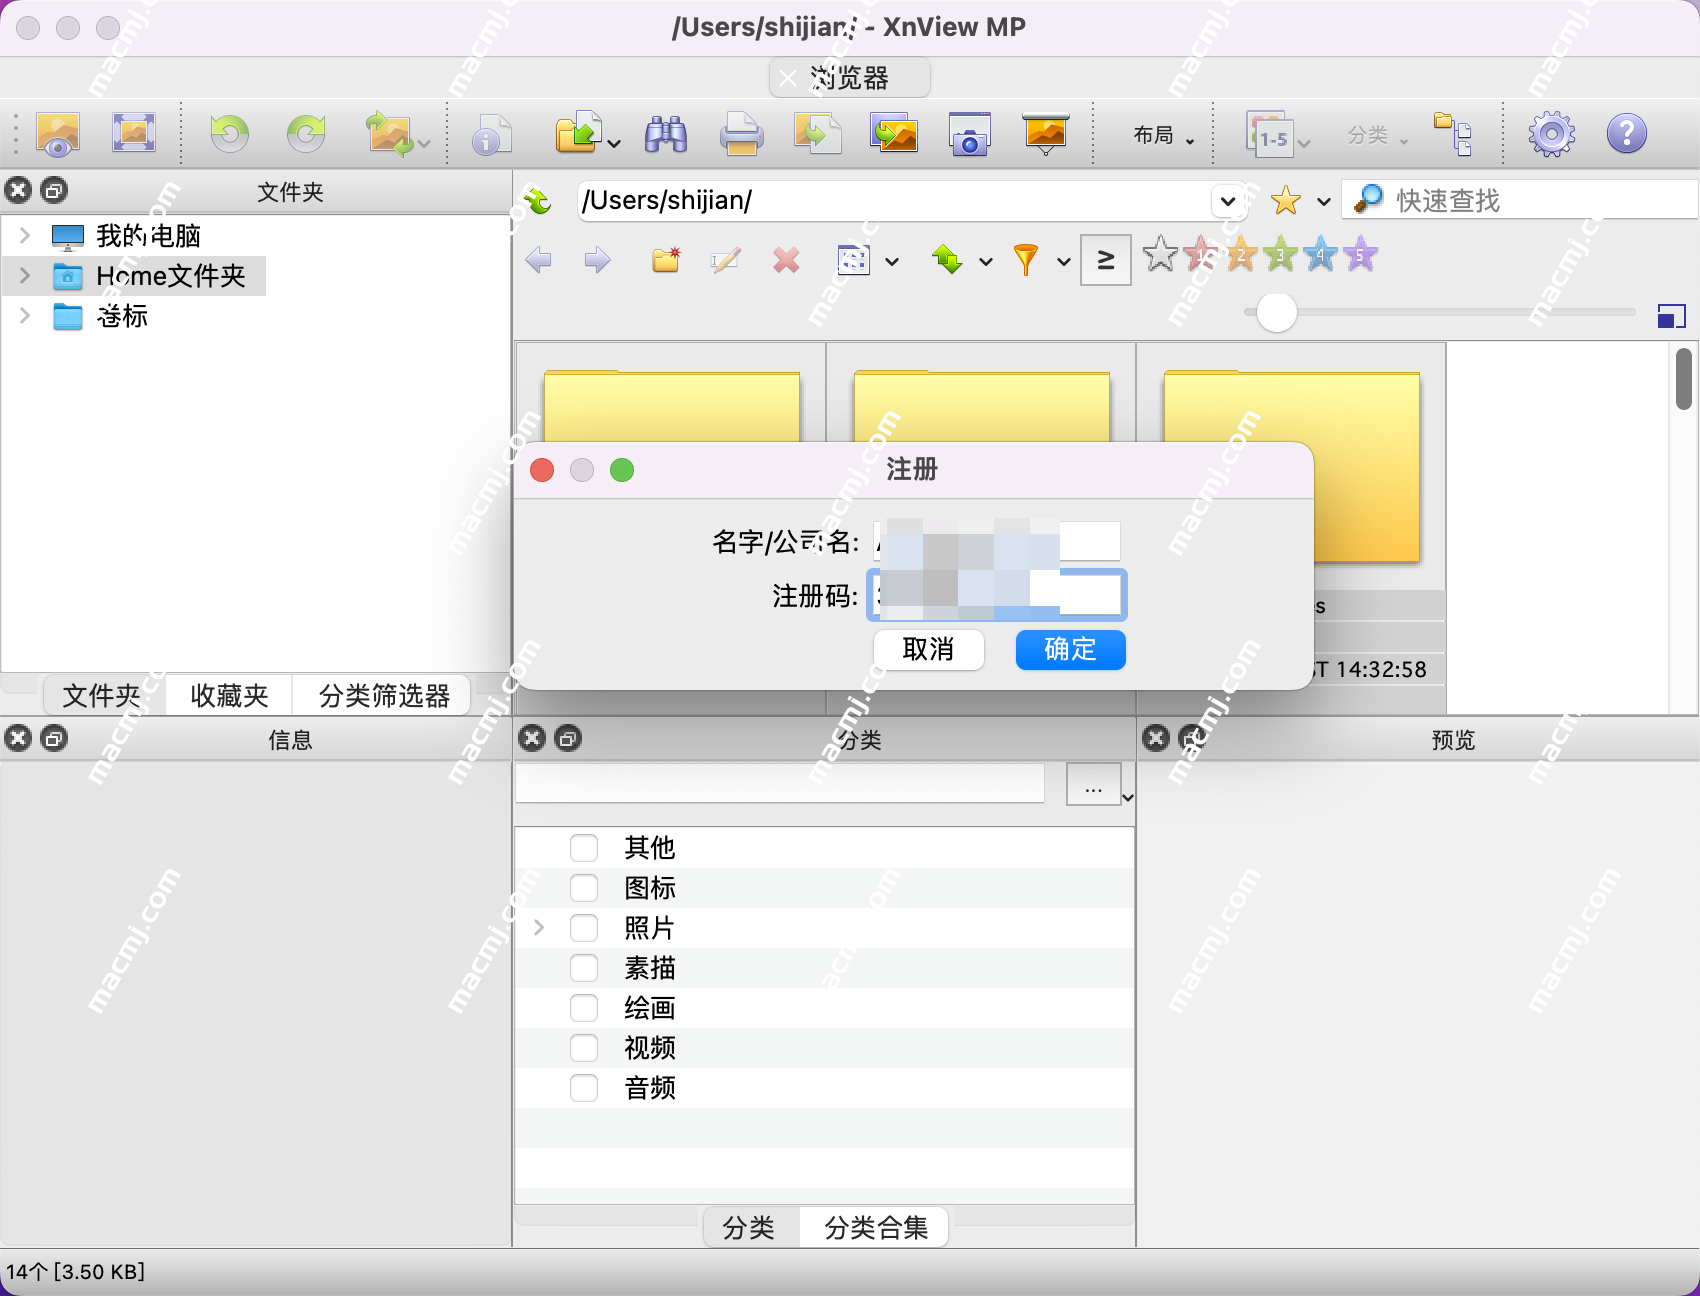Click the ... button in category panel
Viewport: 1700px width, 1296px height.
click(1094, 784)
